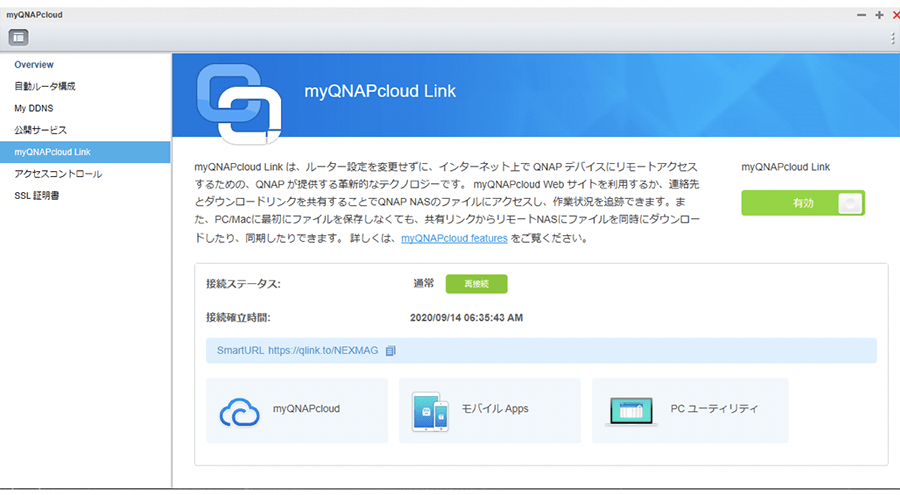Open the モバイル Apps card label

click(x=495, y=408)
